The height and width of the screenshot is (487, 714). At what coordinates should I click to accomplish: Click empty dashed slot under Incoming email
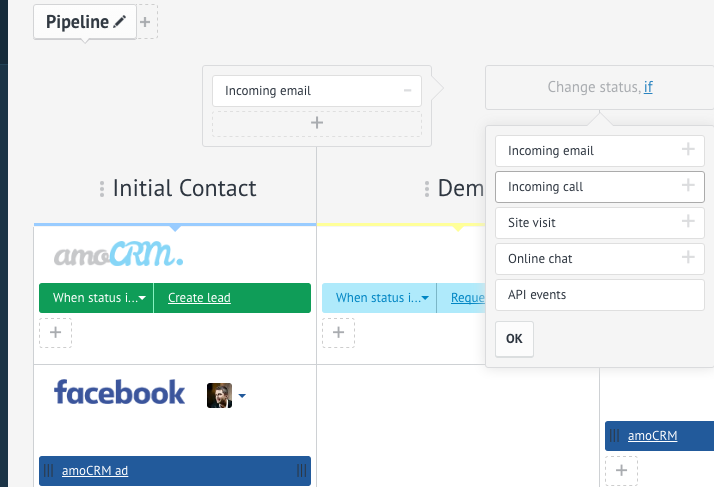point(317,123)
